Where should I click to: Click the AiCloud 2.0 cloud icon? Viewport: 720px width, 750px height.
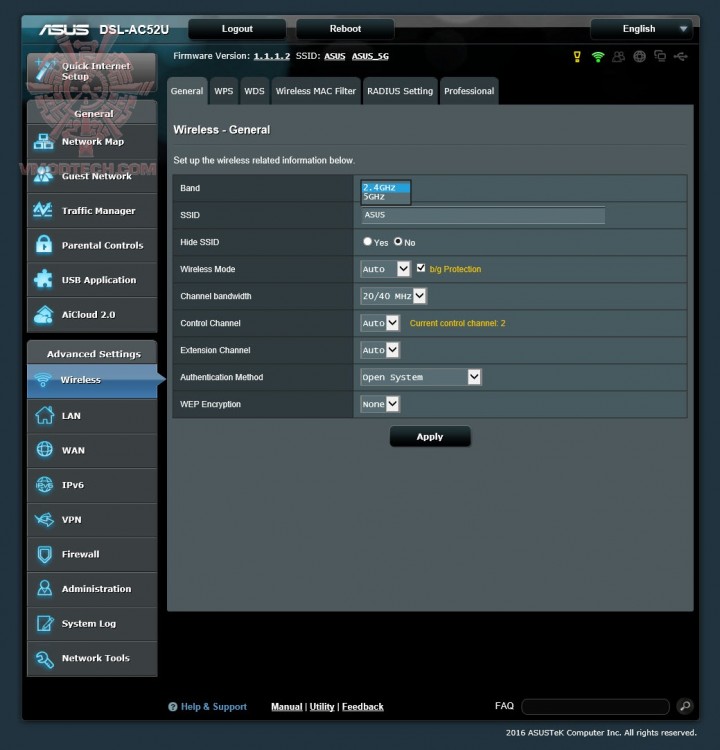pyautogui.click(x=44, y=314)
